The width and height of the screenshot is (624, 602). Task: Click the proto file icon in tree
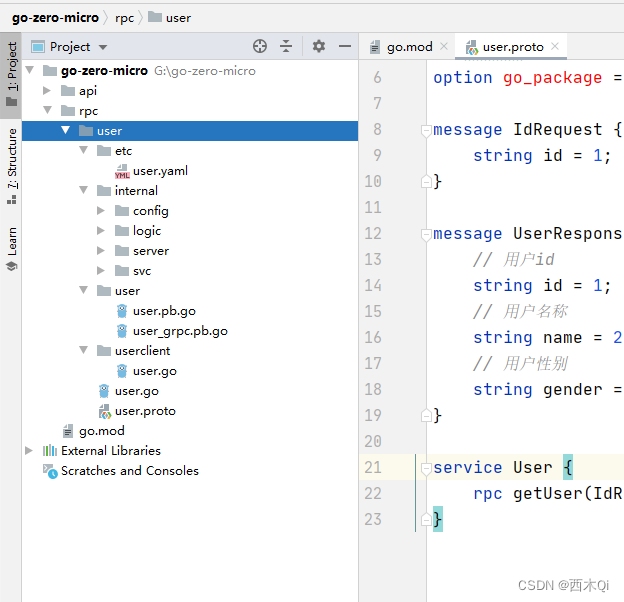(105, 411)
